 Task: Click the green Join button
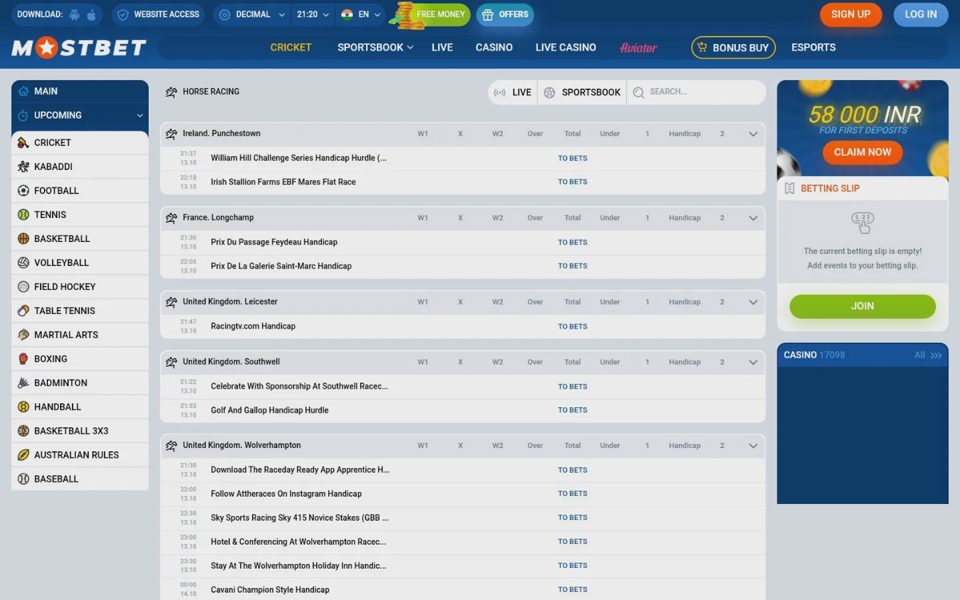pyautogui.click(x=862, y=306)
